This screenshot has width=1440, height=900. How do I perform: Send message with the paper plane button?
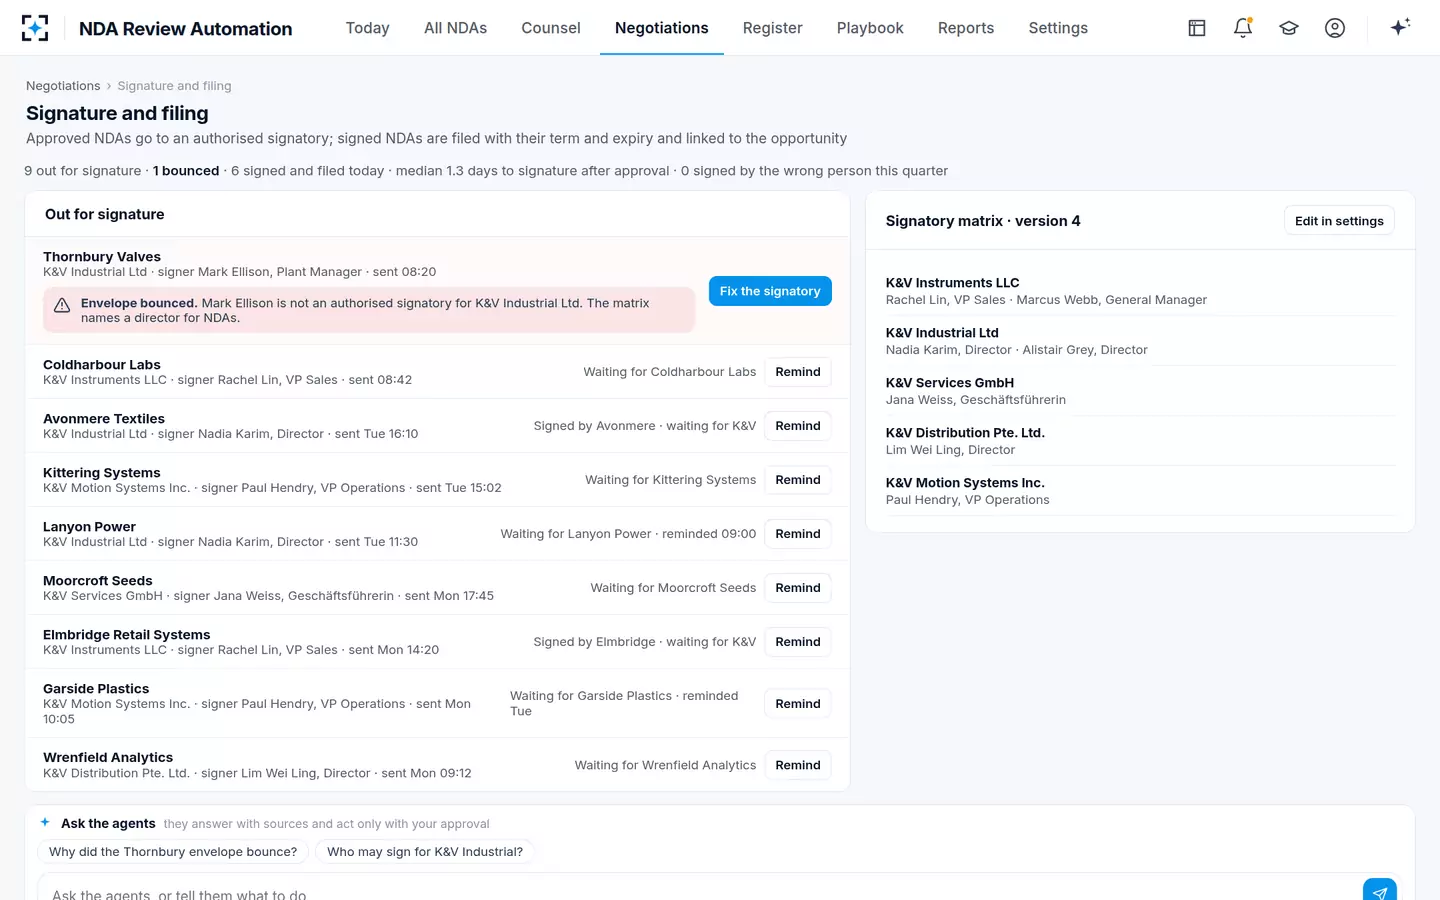click(x=1380, y=893)
